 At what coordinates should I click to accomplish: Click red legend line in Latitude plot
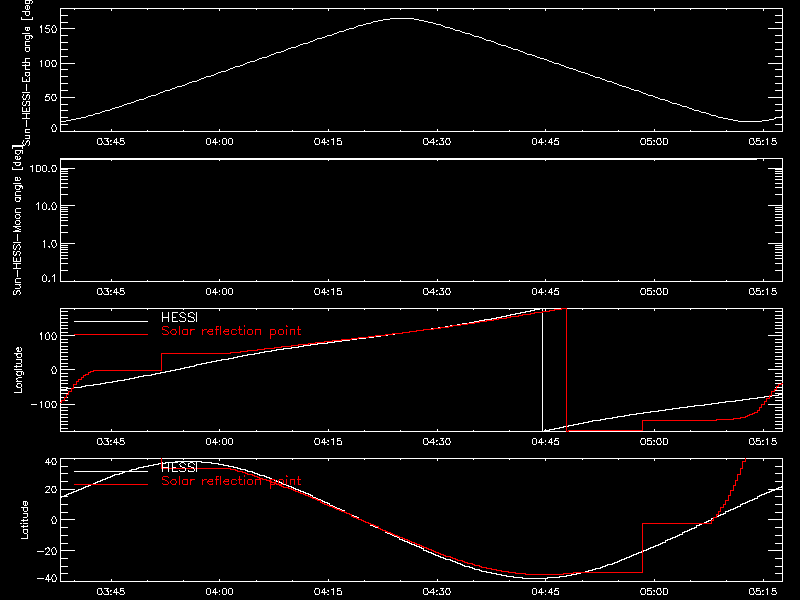pyautogui.click(x=111, y=485)
